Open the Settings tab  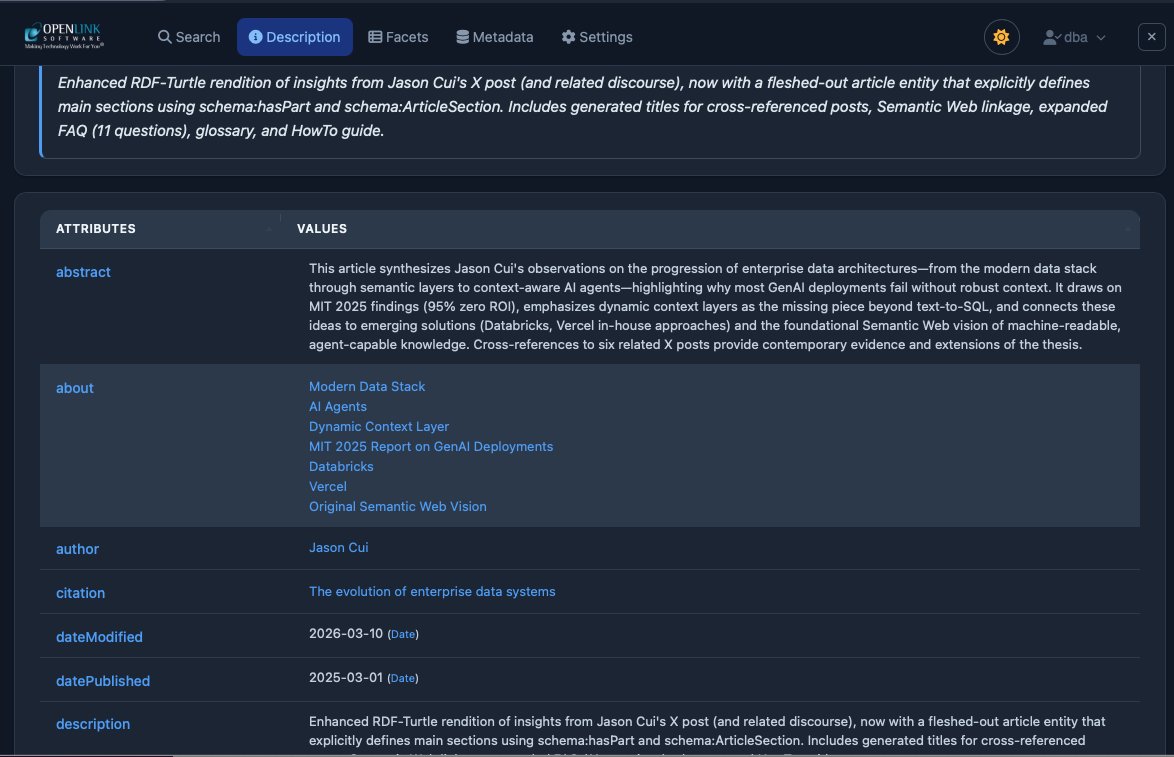tap(597, 37)
